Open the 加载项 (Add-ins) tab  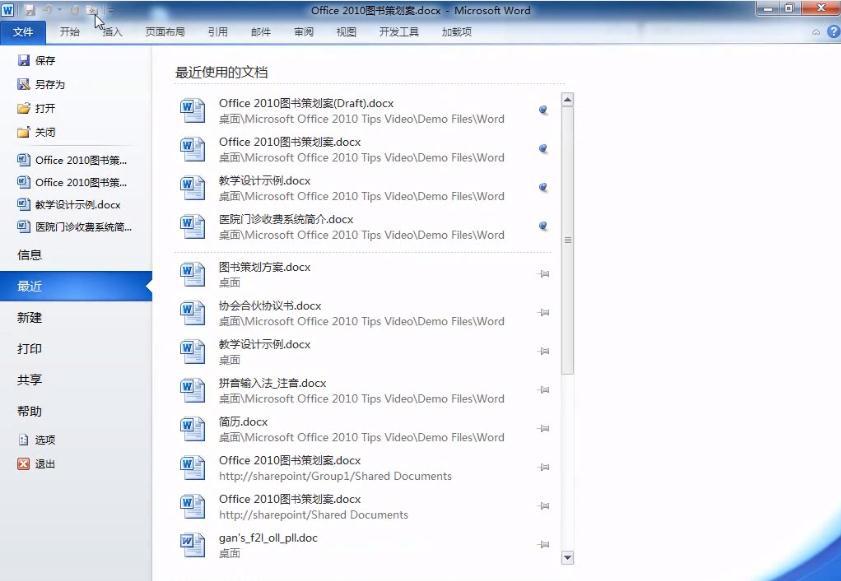pos(456,32)
